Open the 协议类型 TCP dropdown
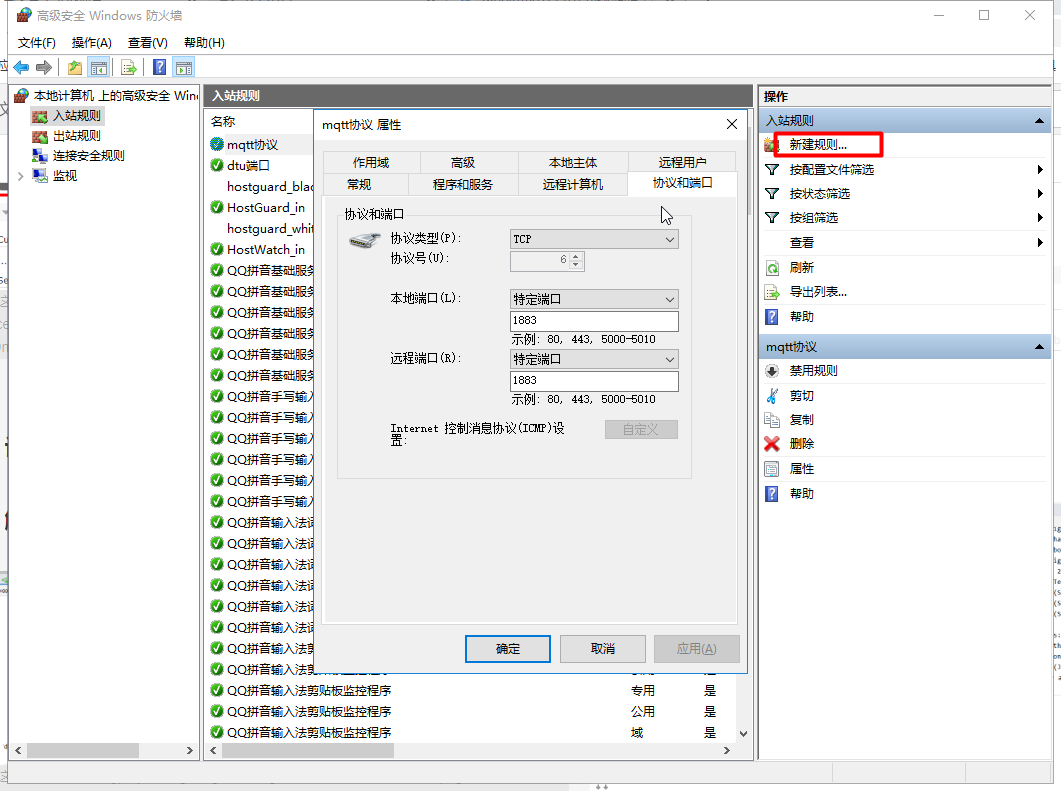The height and width of the screenshot is (791, 1061). [594, 239]
